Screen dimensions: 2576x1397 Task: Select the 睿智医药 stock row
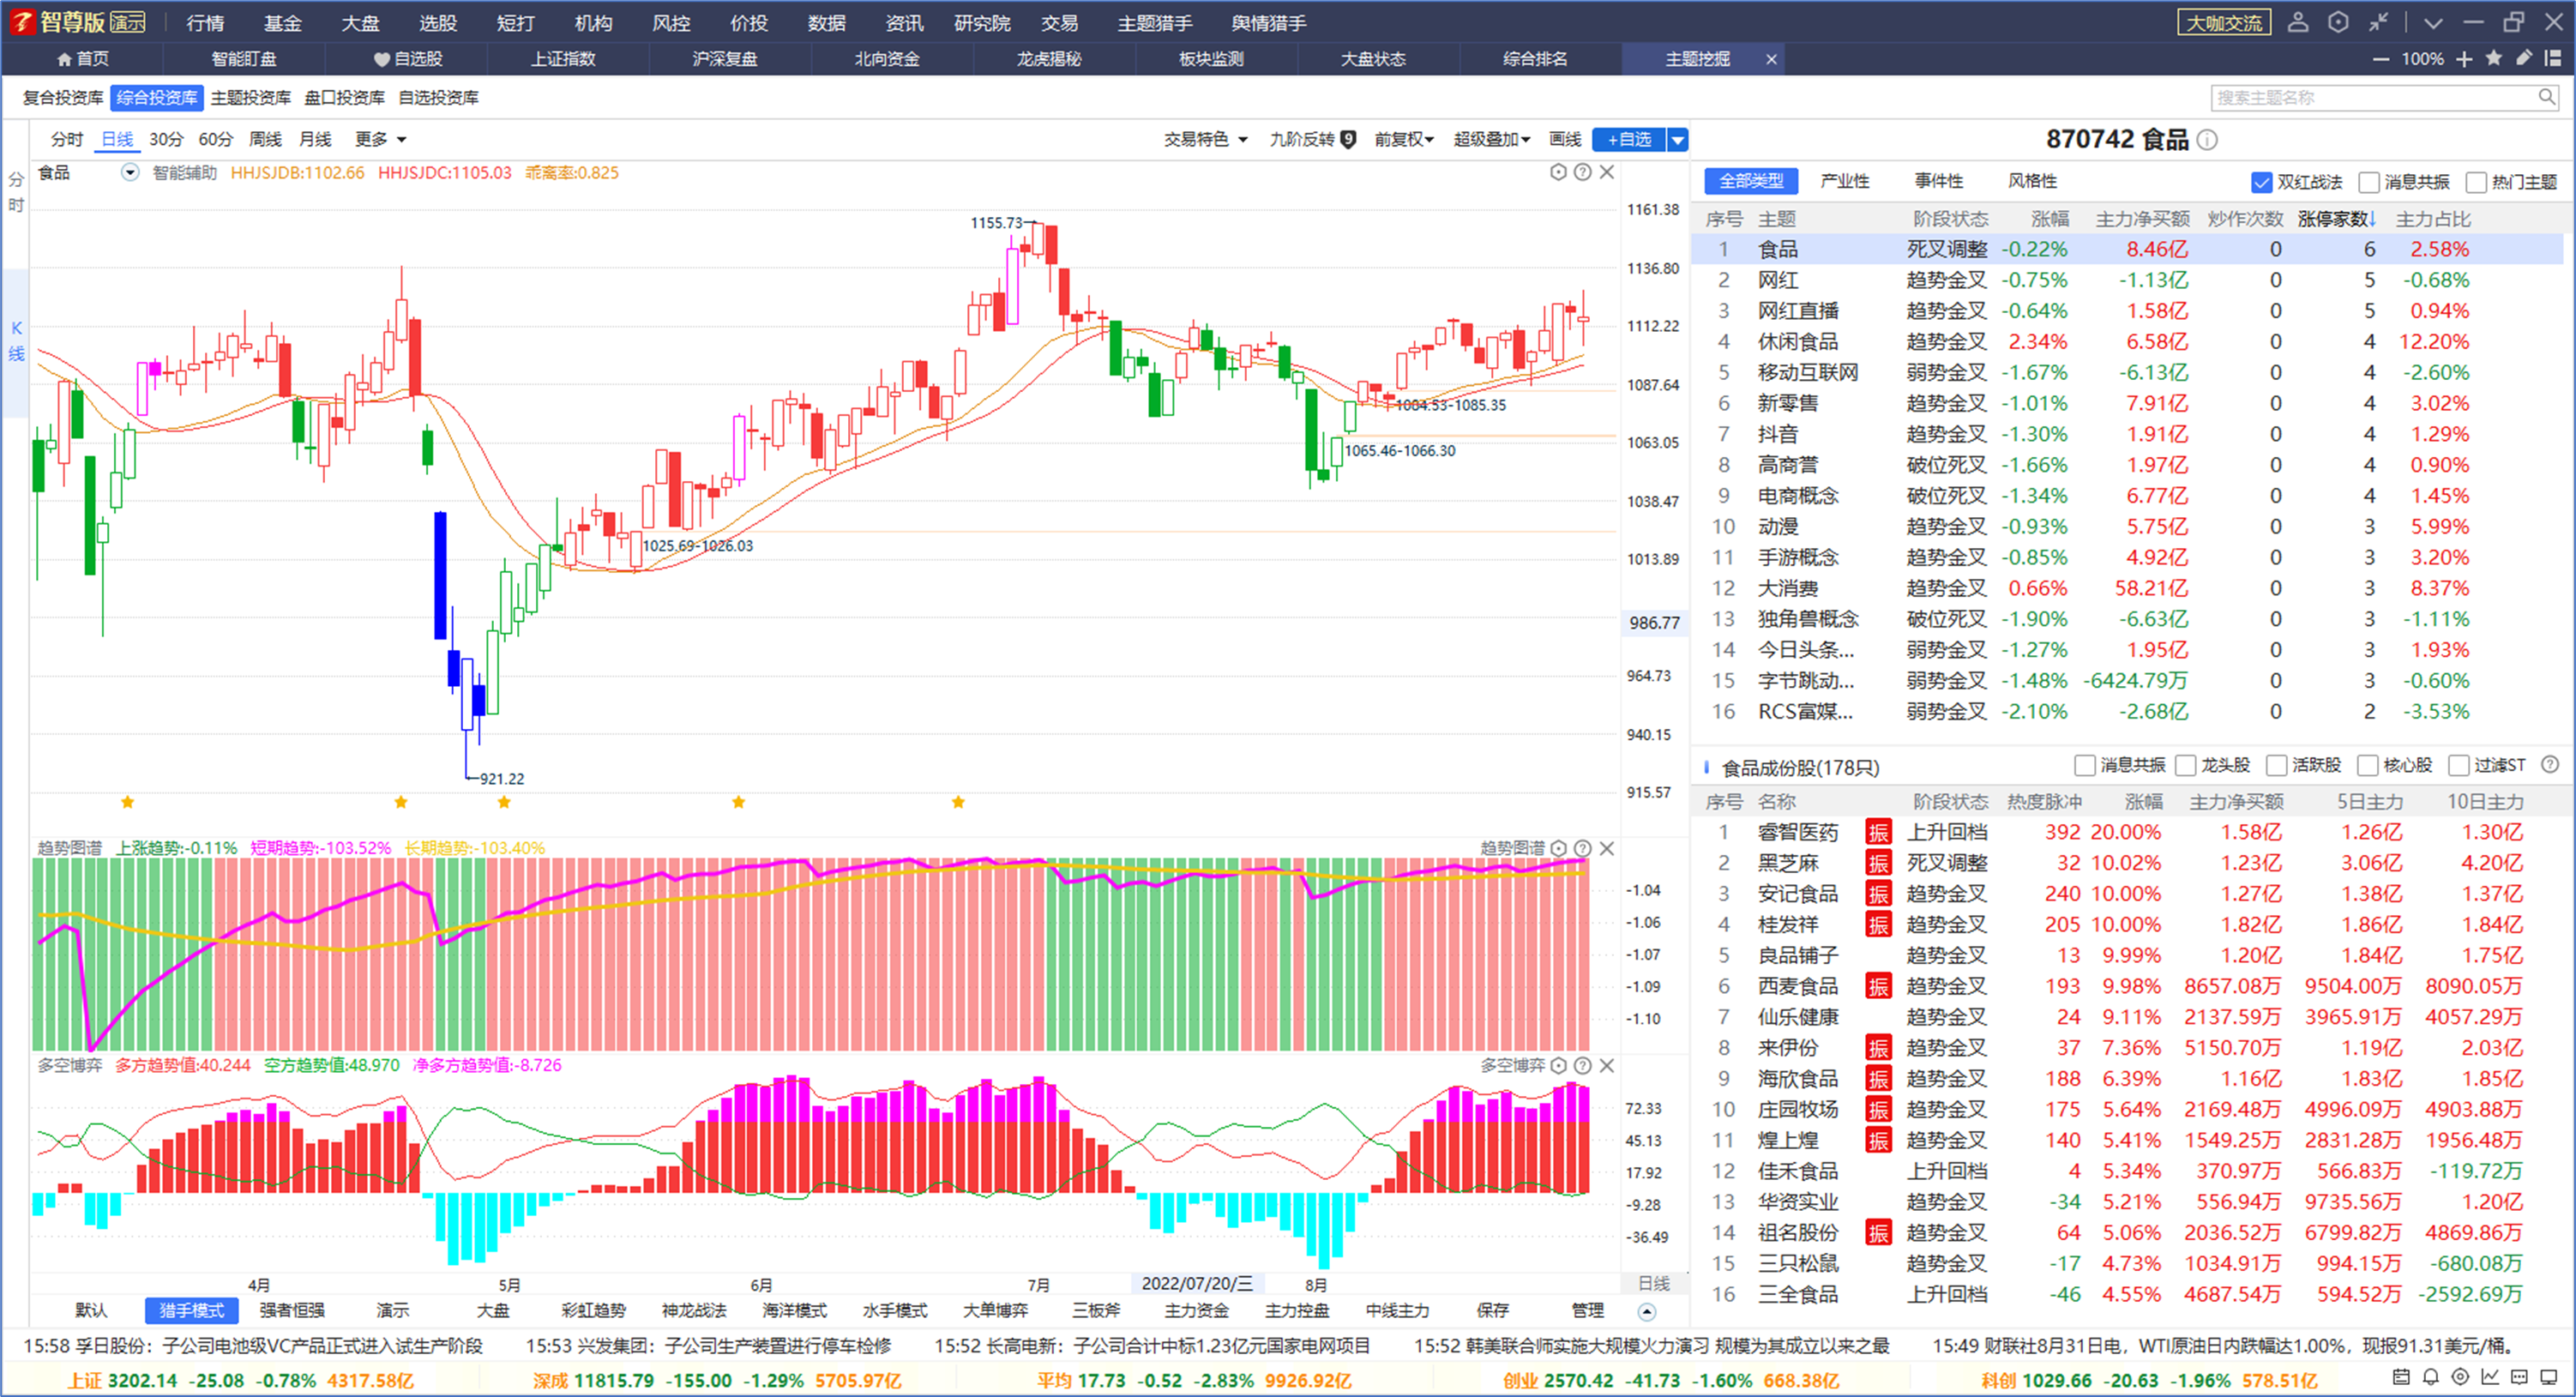(2127, 832)
